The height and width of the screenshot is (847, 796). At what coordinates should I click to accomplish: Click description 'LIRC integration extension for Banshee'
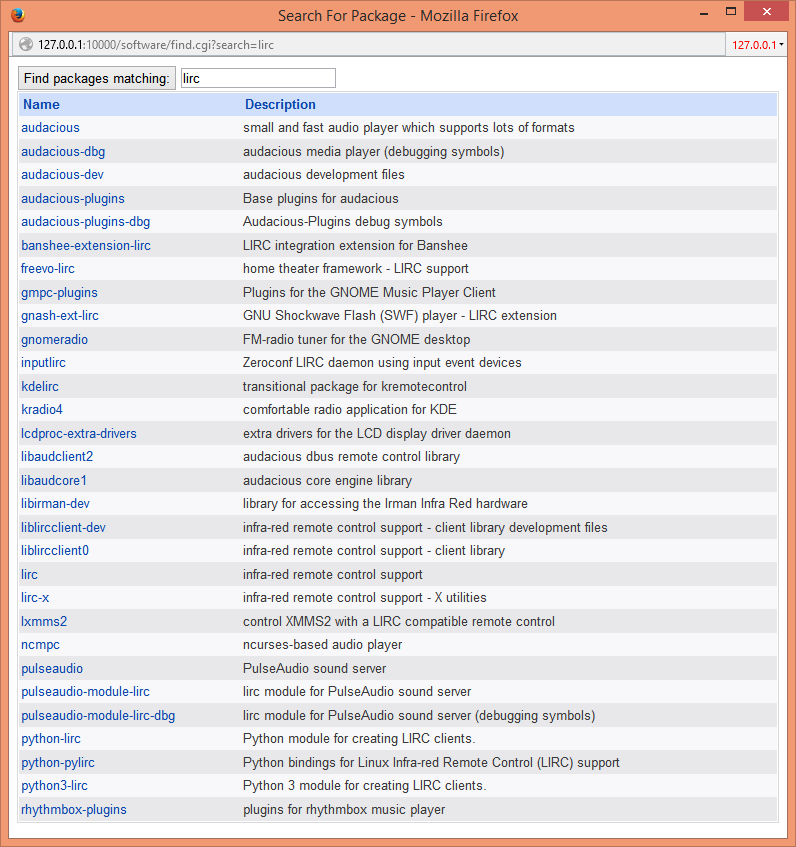click(355, 245)
